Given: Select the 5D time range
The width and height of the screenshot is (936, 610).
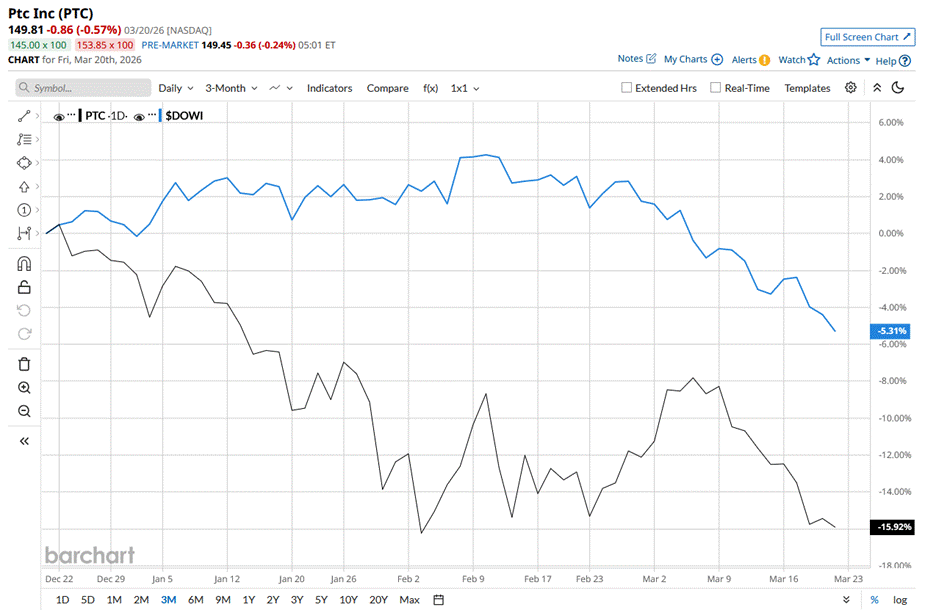Looking at the screenshot, I should point(88,600).
